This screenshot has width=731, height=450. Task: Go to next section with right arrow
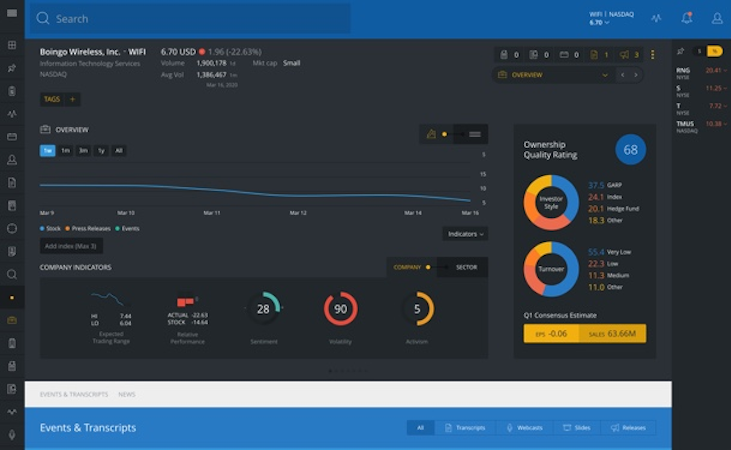(x=636, y=75)
